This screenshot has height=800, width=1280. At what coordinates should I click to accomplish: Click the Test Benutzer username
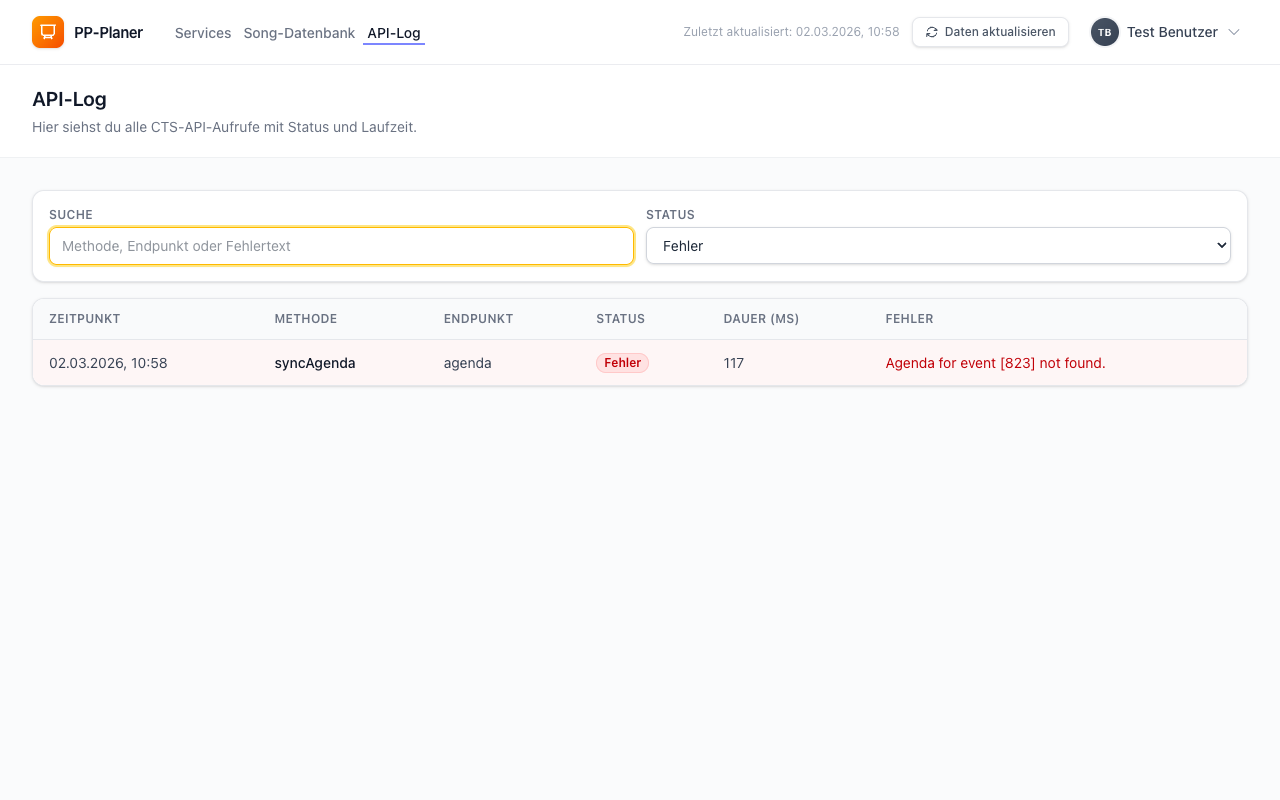[x=1172, y=32]
